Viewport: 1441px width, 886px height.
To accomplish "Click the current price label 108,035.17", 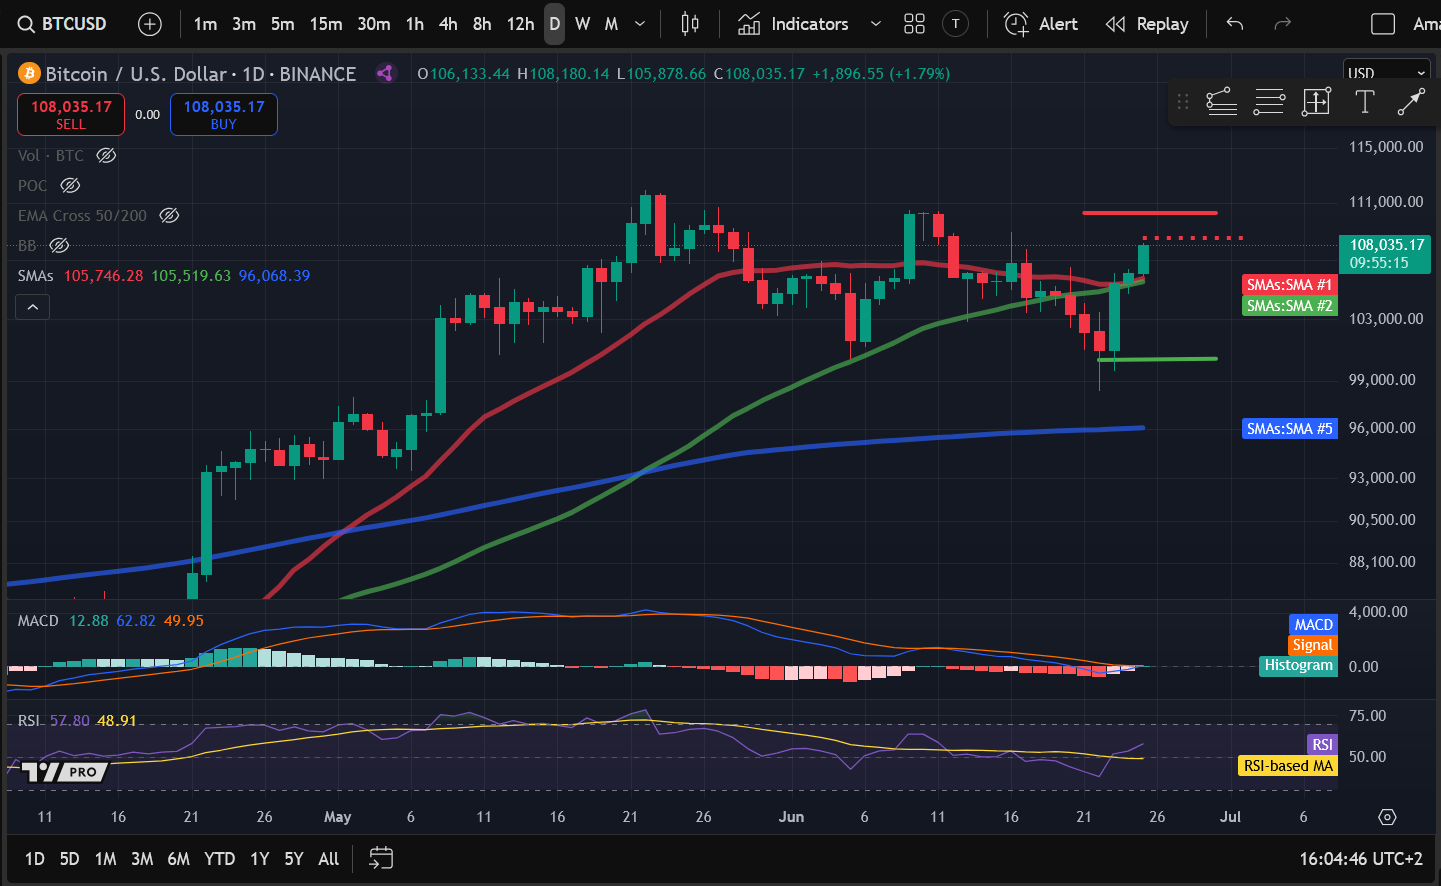I will click(x=1385, y=254).
